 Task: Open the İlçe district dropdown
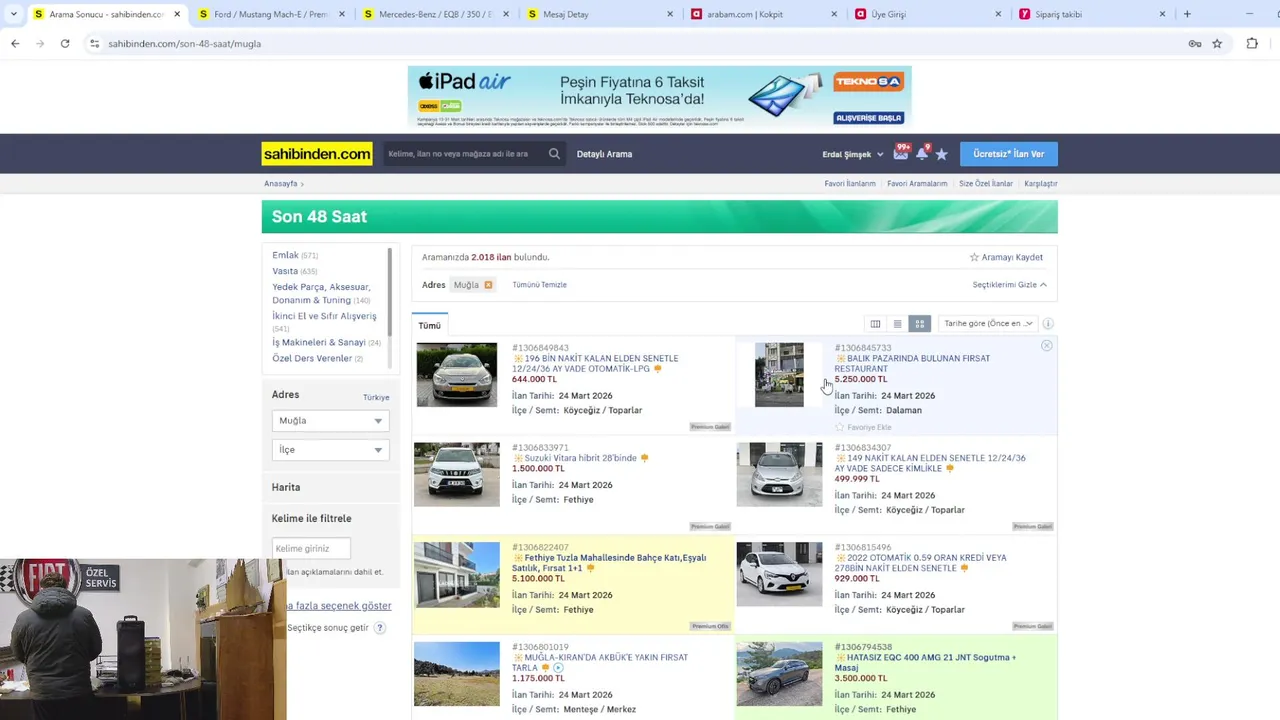point(330,450)
